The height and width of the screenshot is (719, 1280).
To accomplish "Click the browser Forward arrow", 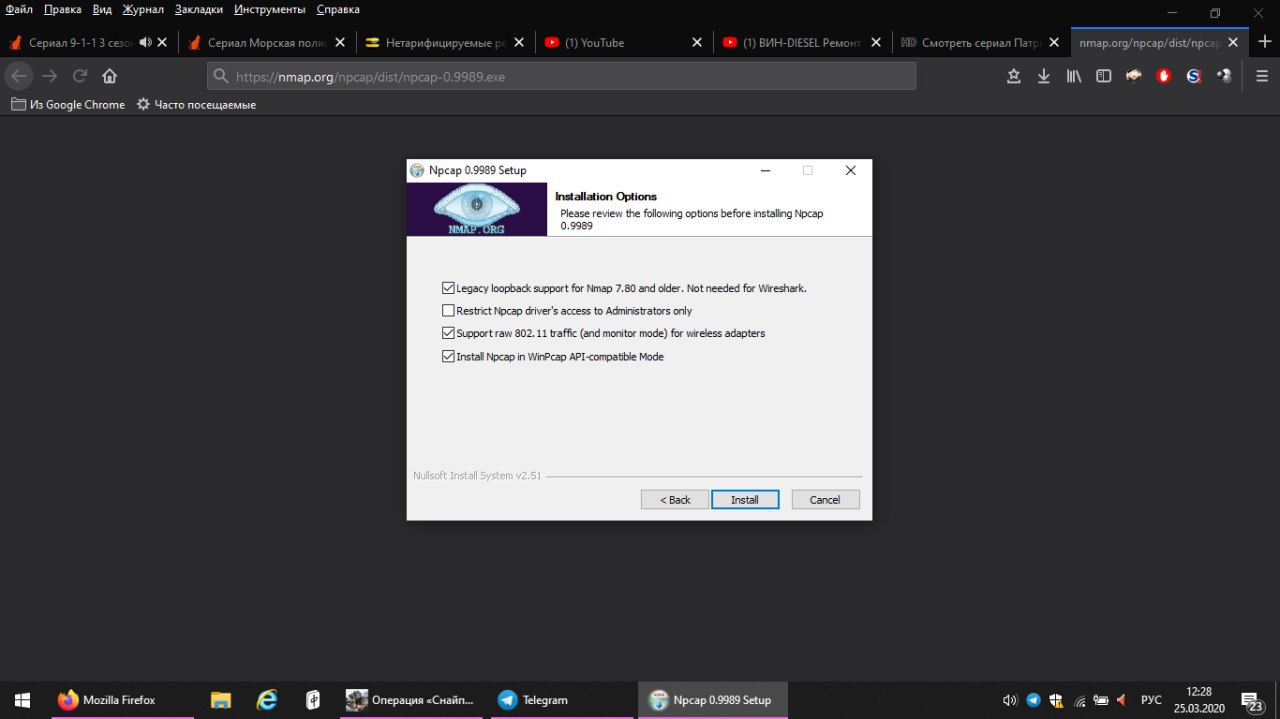I will tap(50, 76).
